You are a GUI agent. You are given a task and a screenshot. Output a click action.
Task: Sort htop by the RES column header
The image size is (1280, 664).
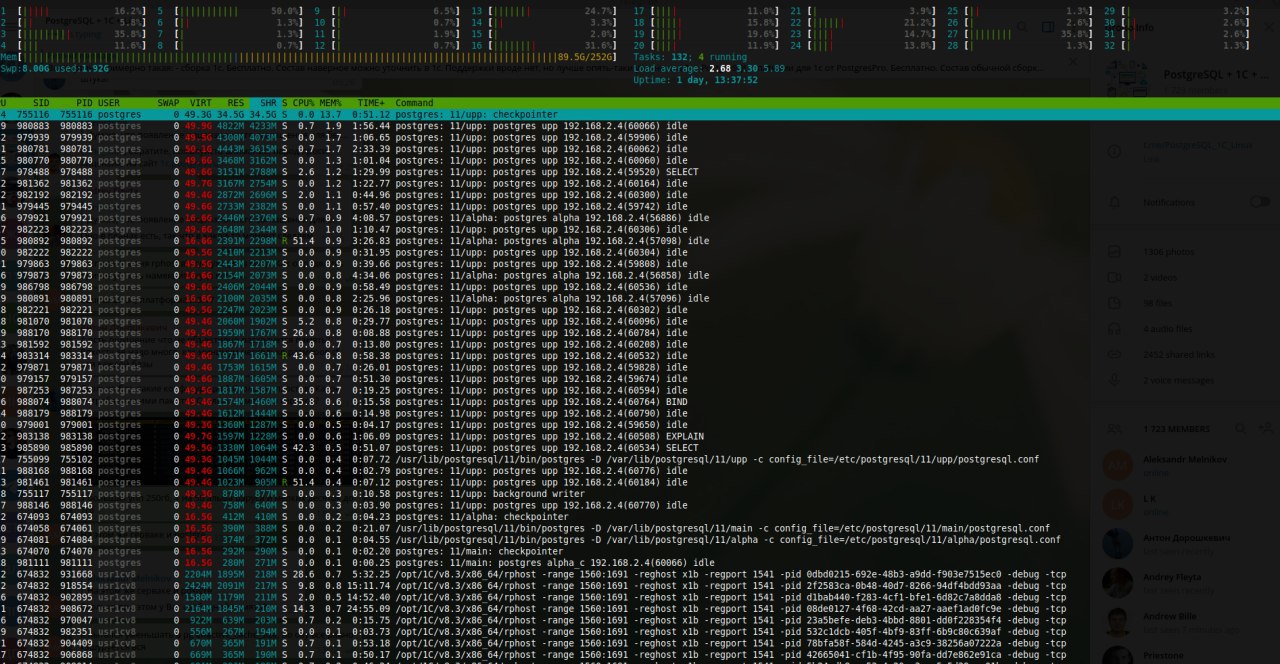tap(236, 103)
